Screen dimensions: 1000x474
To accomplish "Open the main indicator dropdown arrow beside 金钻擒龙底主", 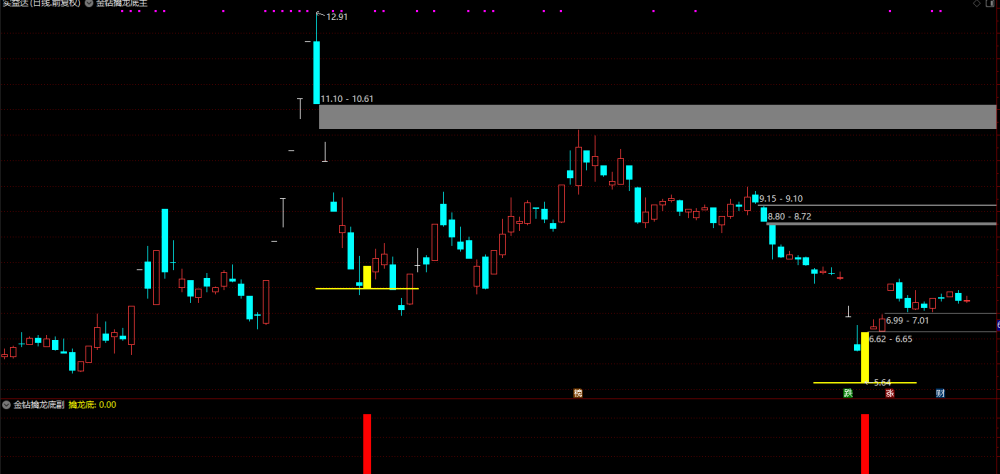I will click(89, 3).
